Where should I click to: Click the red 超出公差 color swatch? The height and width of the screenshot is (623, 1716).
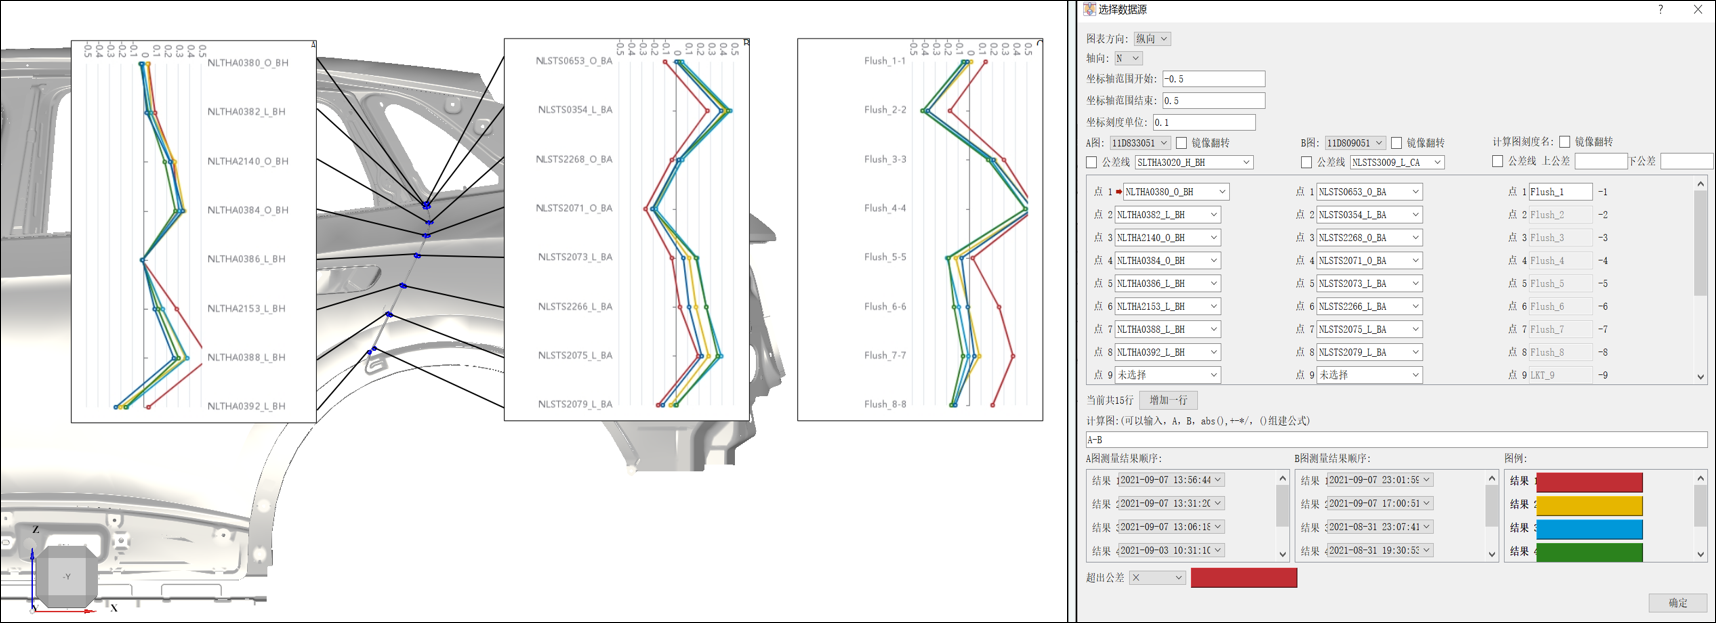(1243, 578)
